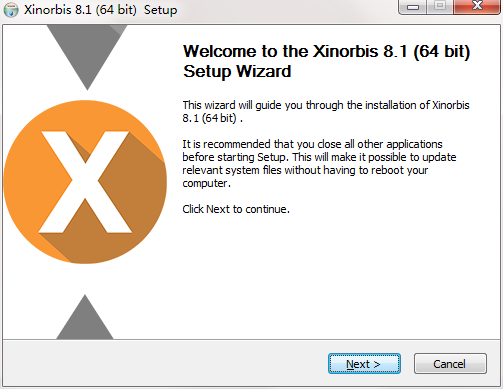Image resolution: width=503 pixels, height=389 pixels.
Task: Click the blank white area below the instructions
Action: click(327, 277)
